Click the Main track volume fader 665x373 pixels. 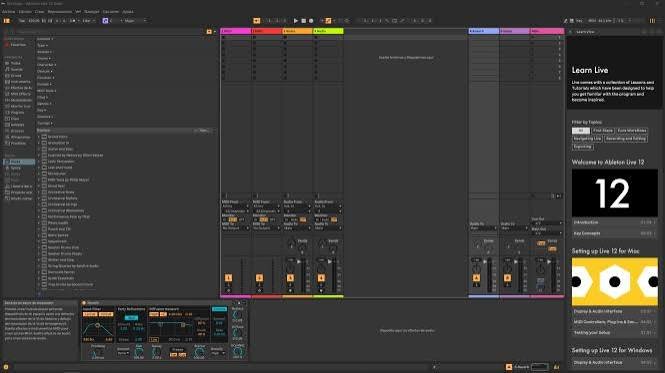pyautogui.click(x=549, y=262)
